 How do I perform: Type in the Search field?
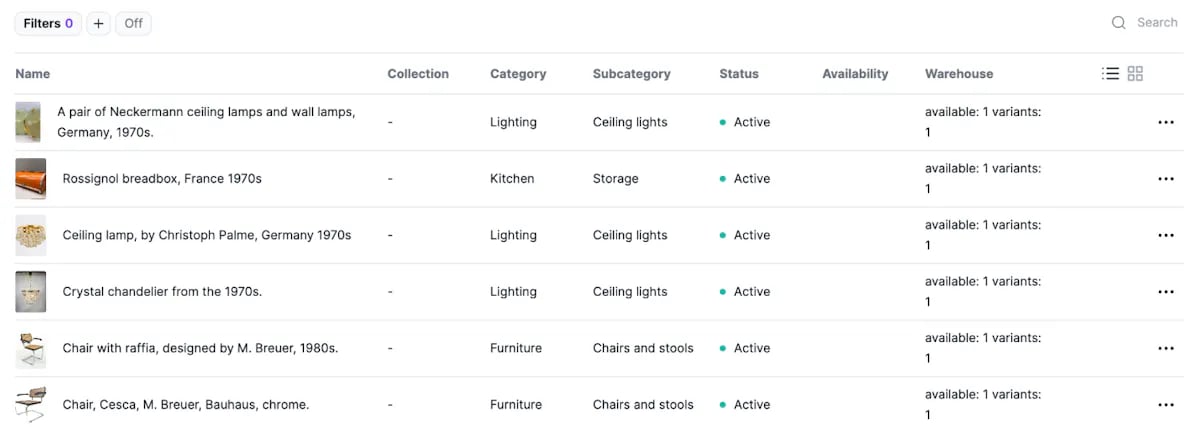coord(1157,23)
